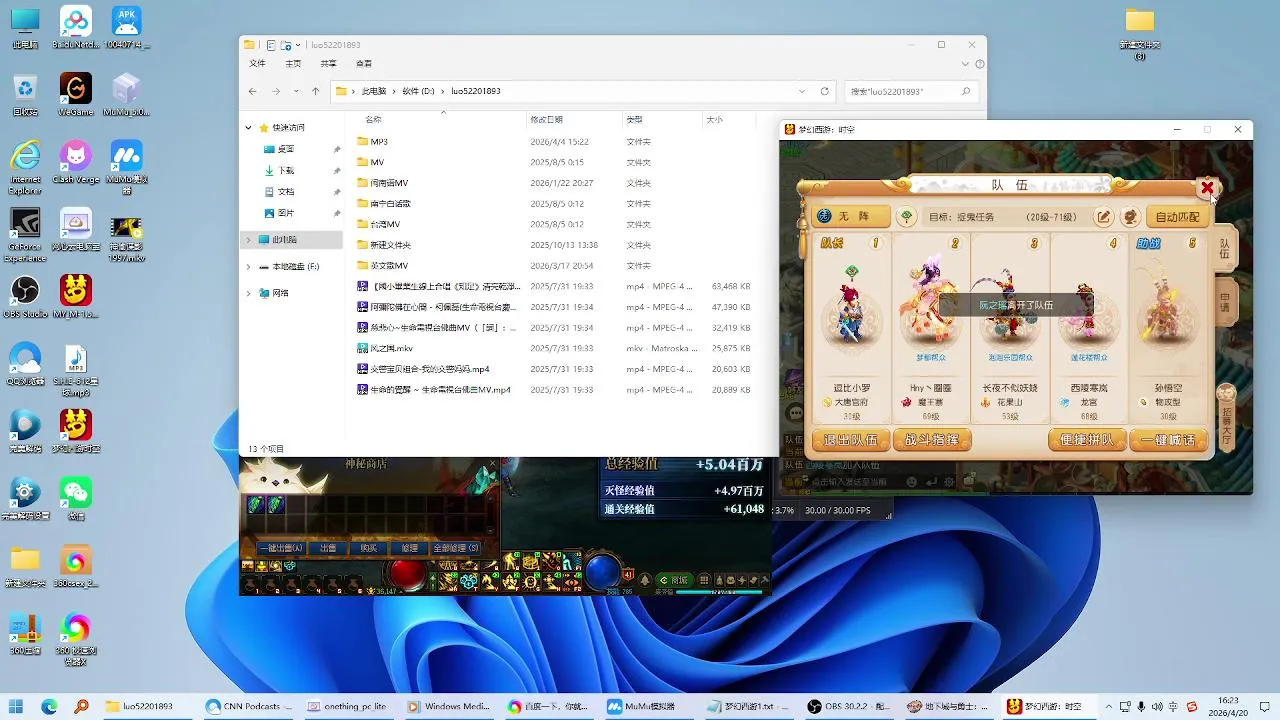Open the 共享 ribbon tab
The image size is (1280, 720).
(328, 63)
